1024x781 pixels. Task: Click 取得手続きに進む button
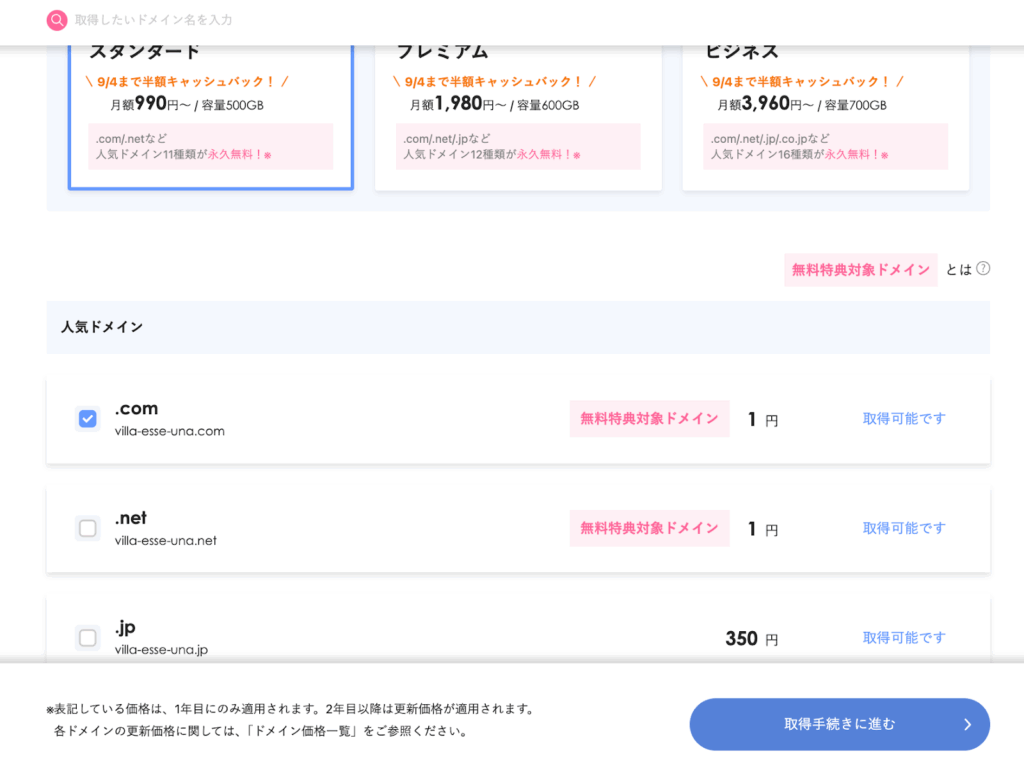point(838,725)
